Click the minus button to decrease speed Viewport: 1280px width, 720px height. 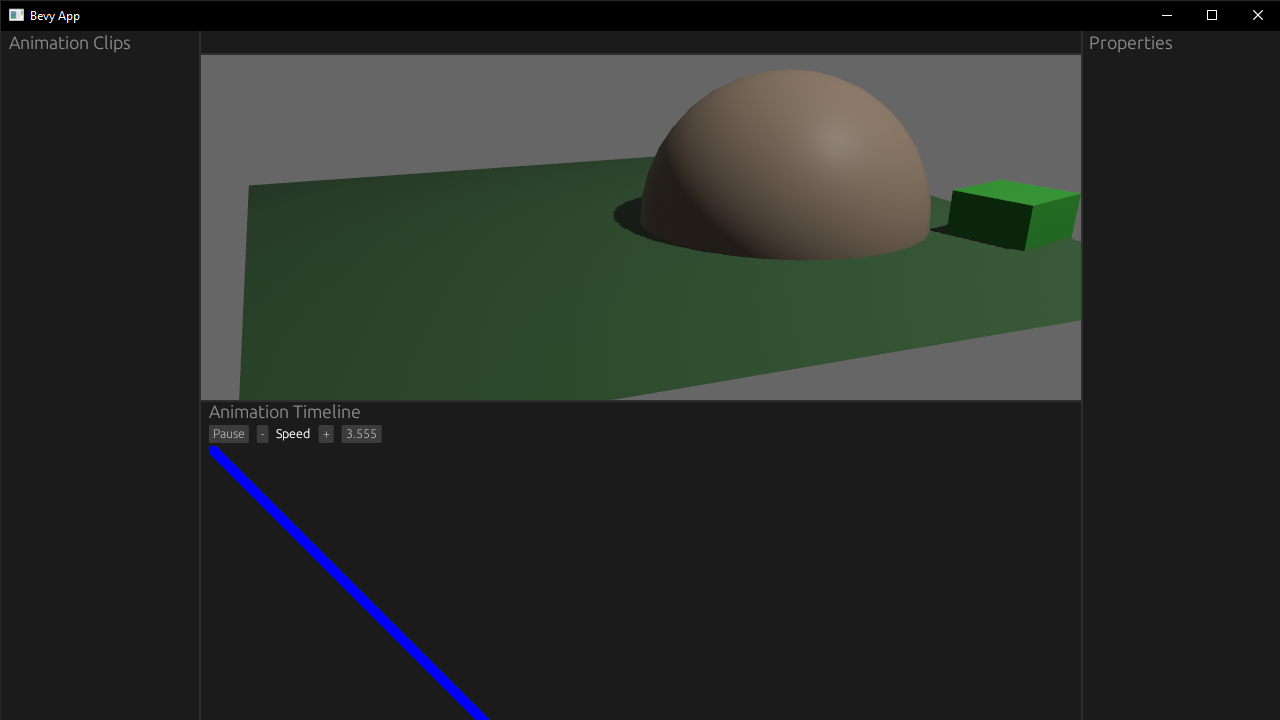262,433
